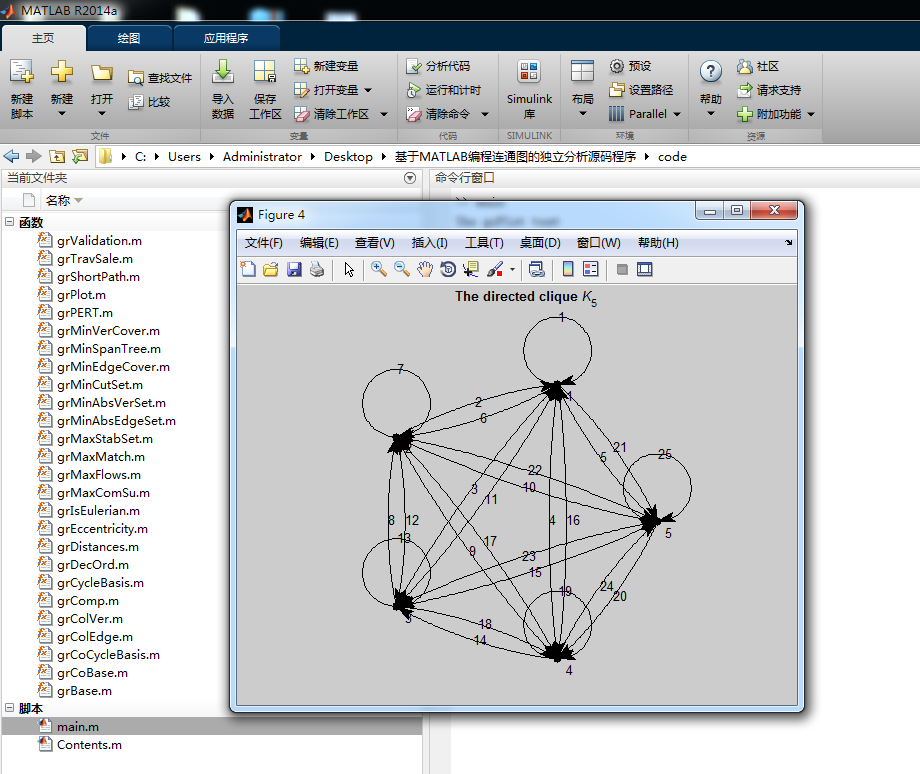Viewport: 920px width, 774px height.
Task: Open the Open Variable (打开变量) dropdown
Action: click(368, 90)
